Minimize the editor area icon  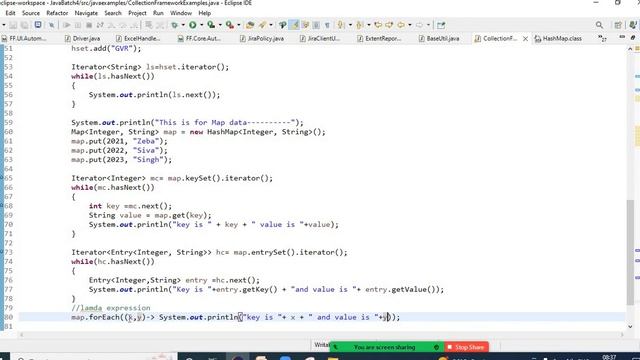(622, 37)
